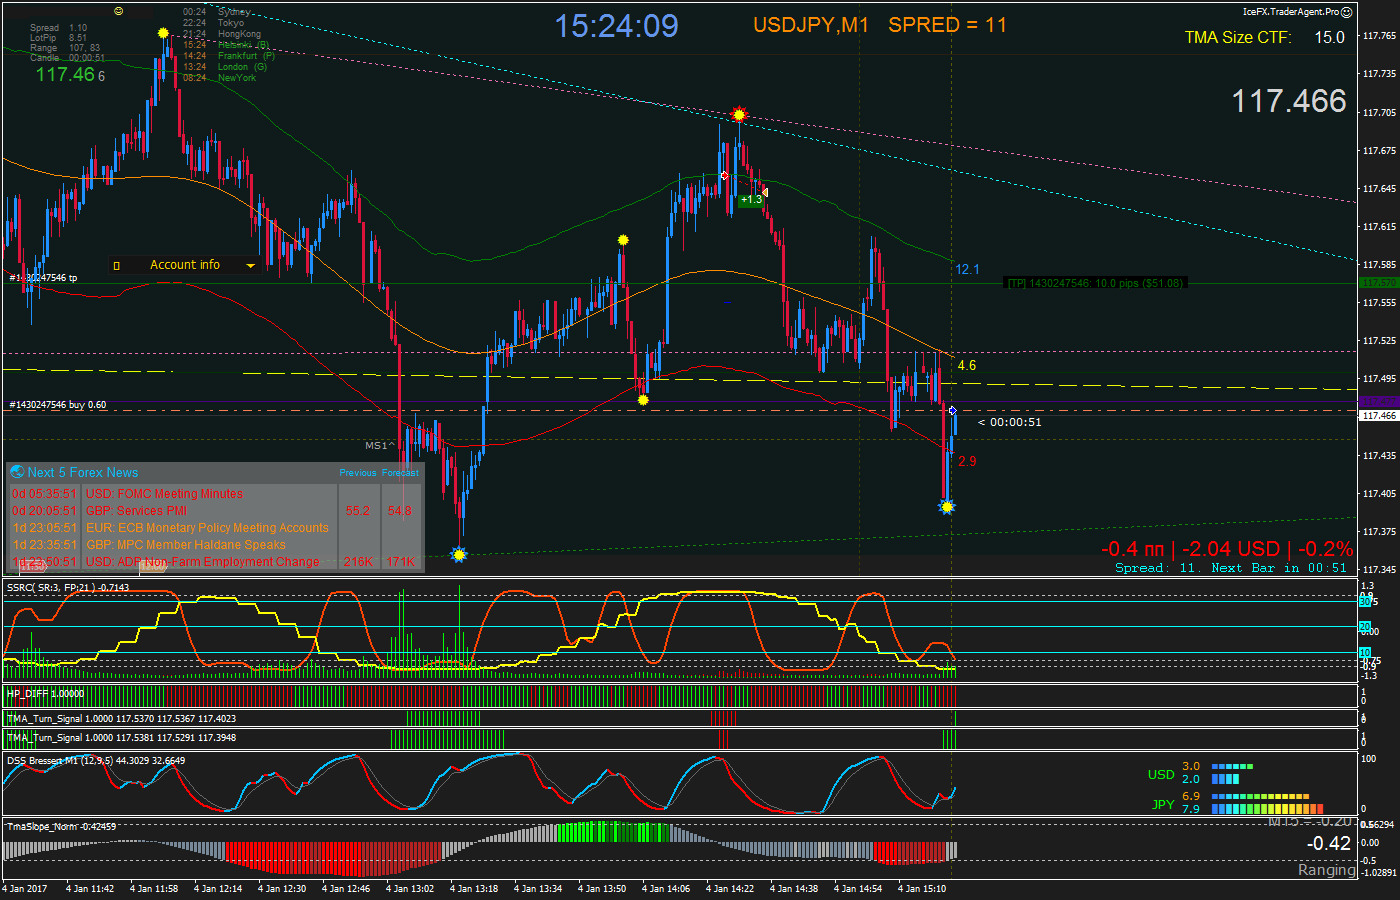The image size is (1400, 900).
Task: Click the yellow smiley icon in top-left corner
Action: click(x=119, y=11)
